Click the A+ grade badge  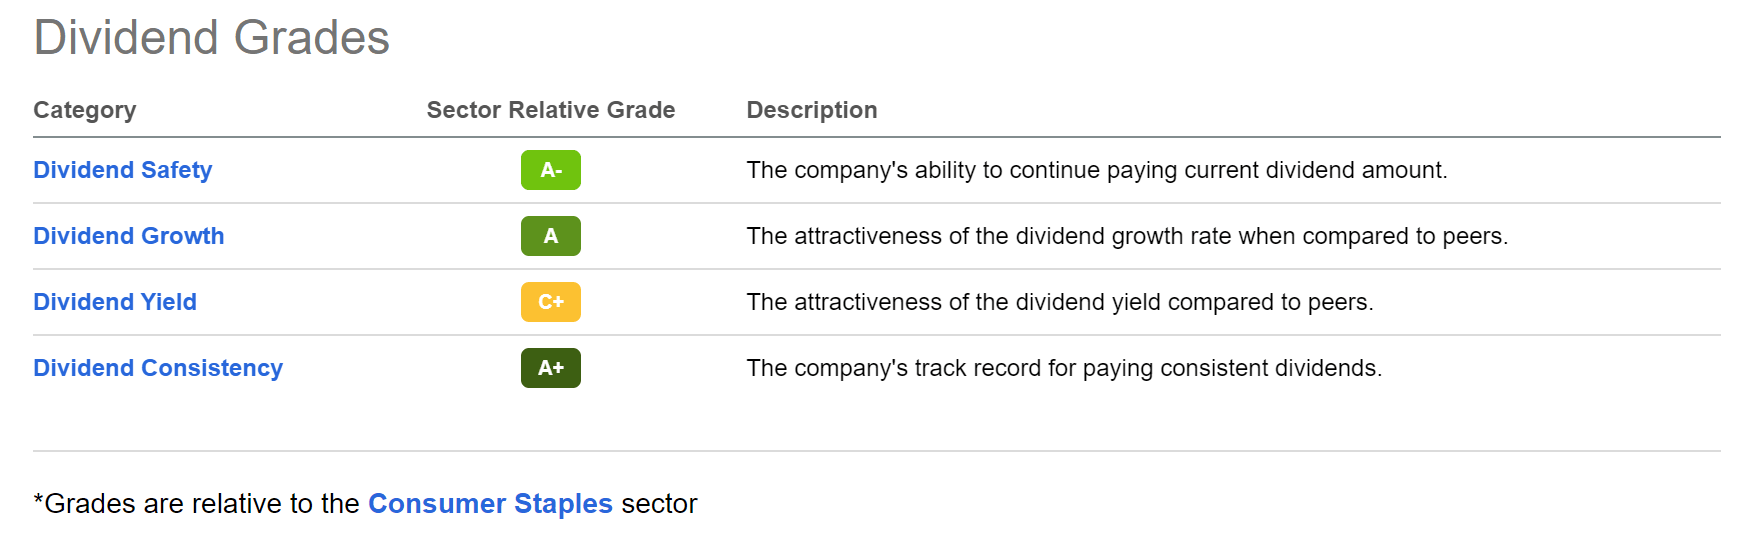[550, 368]
